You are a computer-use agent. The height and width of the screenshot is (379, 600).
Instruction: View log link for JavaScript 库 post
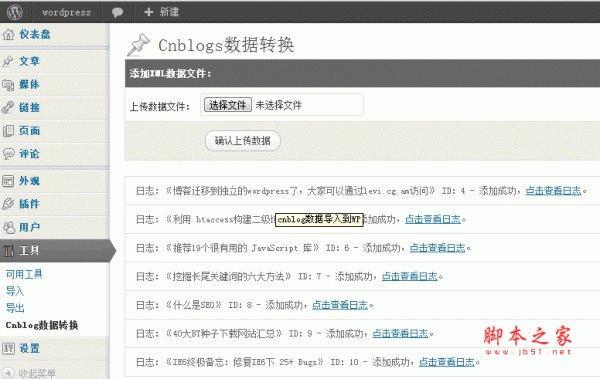(x=437, y=248)
